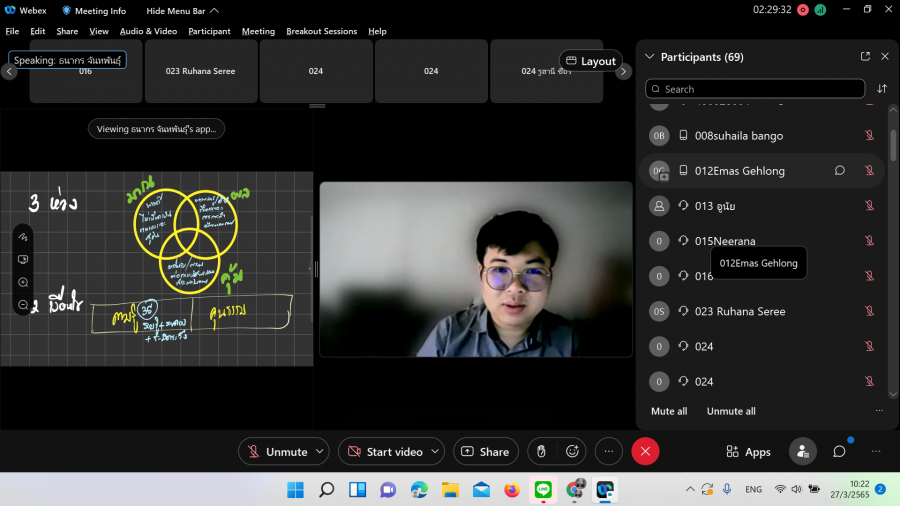This screenshot has height=506, width=900.
Task: Pop out the Participants panel
Action: pos(865,57)
